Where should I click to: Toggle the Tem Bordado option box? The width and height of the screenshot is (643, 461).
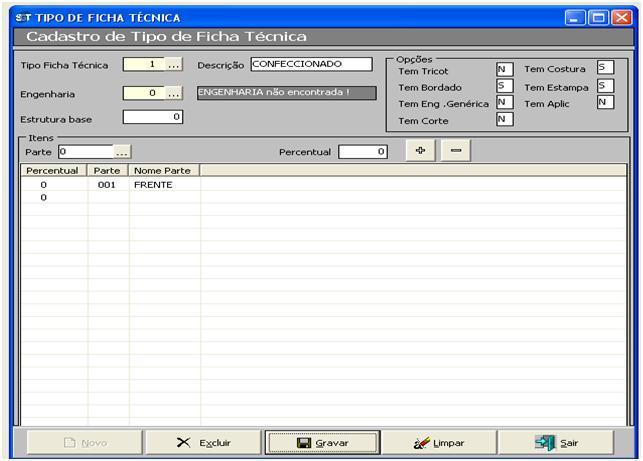pos(504,86)
